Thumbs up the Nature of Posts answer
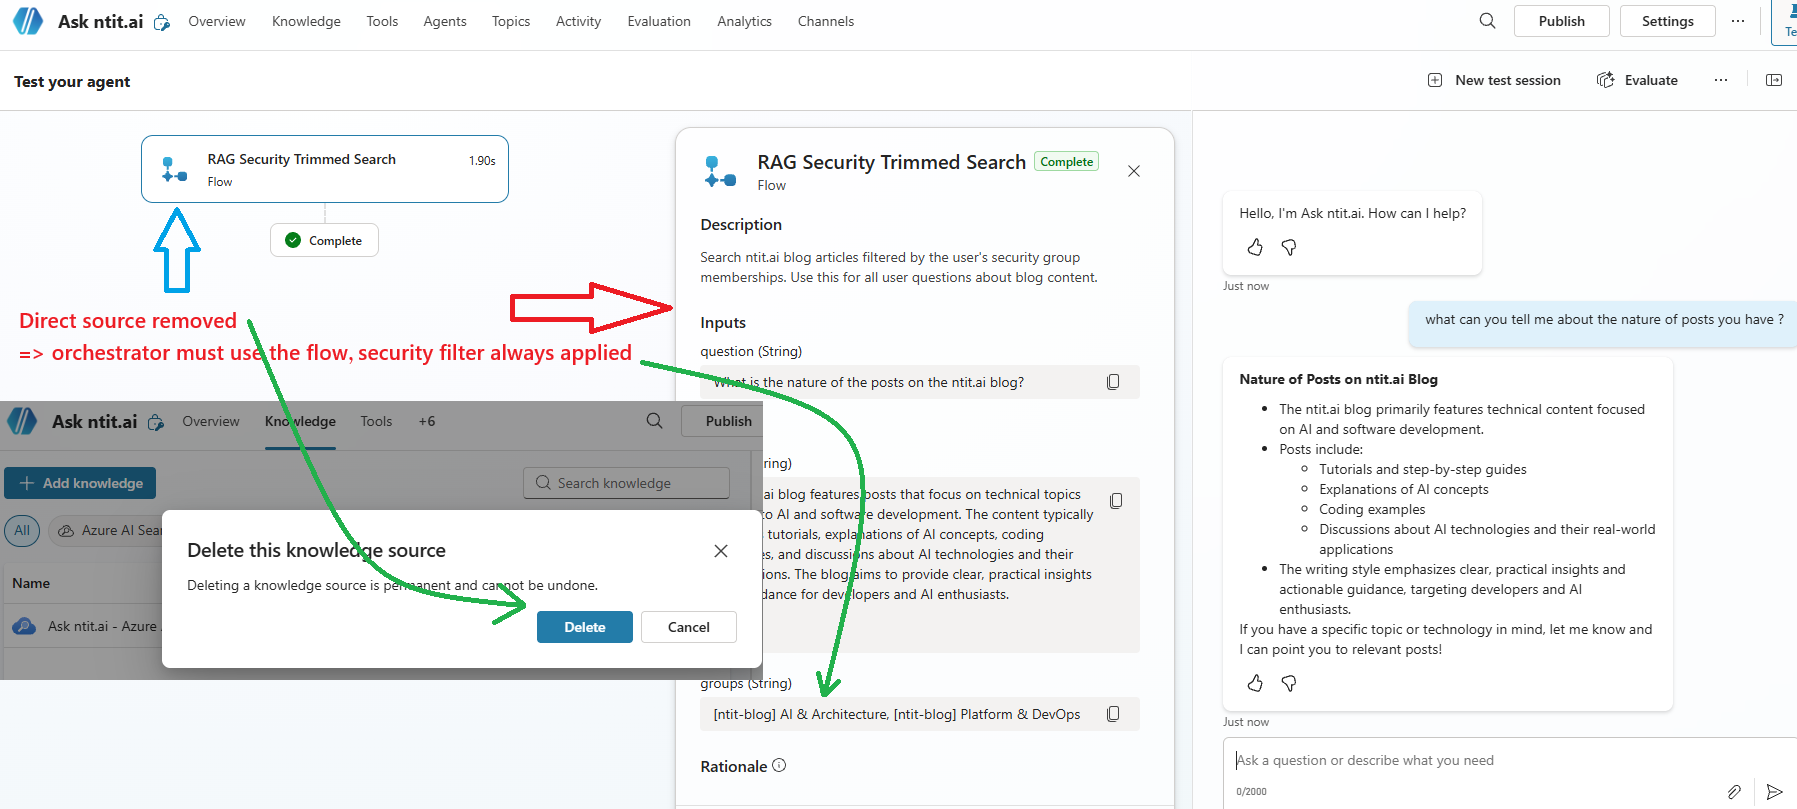 (1255, 683)
